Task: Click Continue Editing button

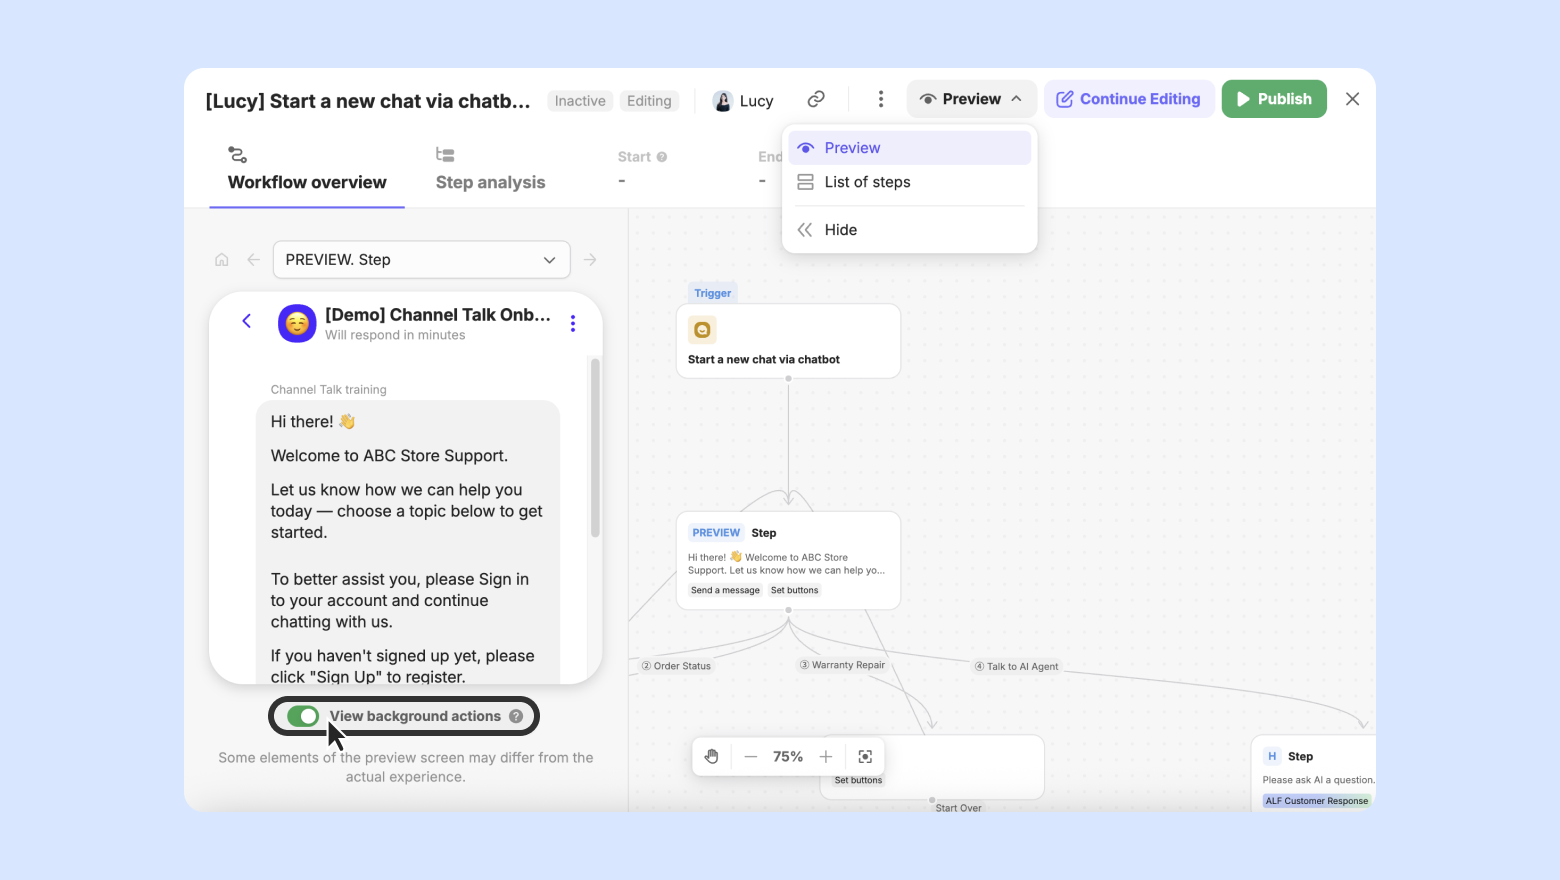Action: tap(1129, 99)
